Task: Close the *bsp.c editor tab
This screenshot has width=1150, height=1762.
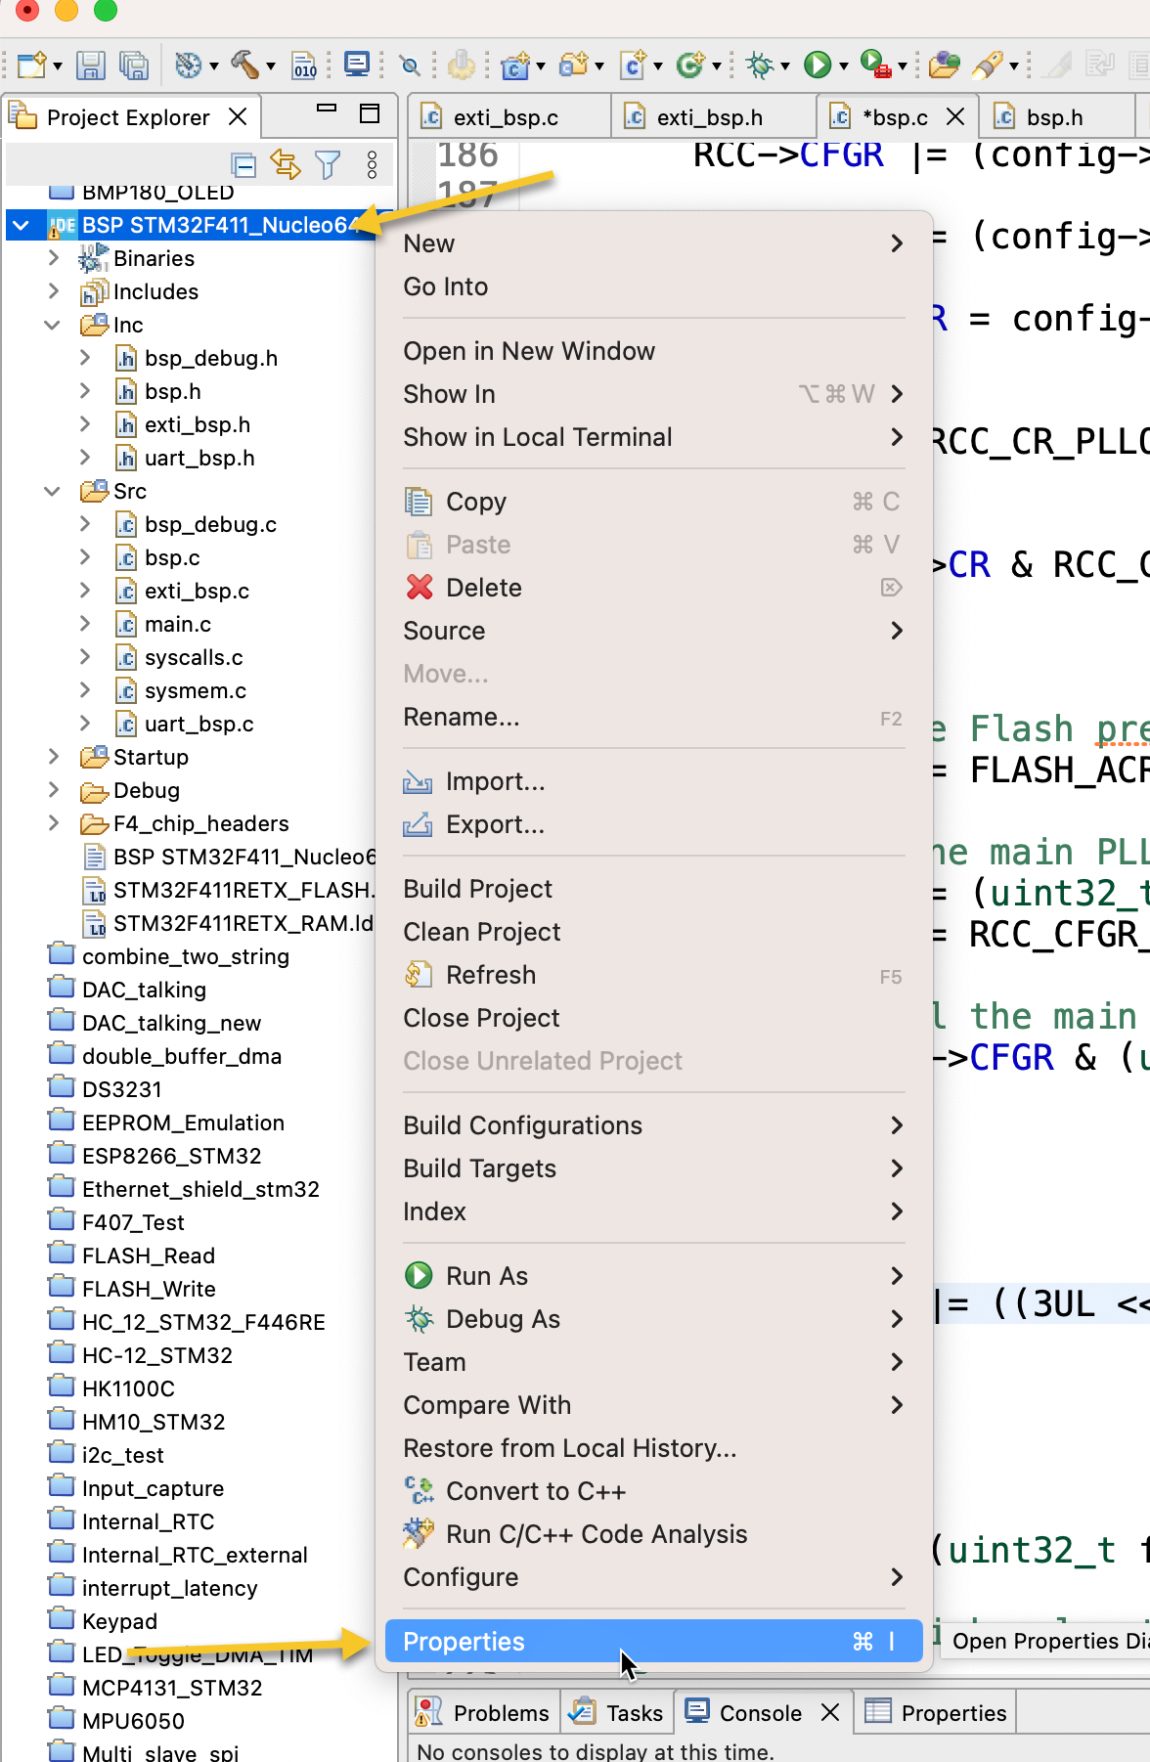Action: [x=955, y=117]
